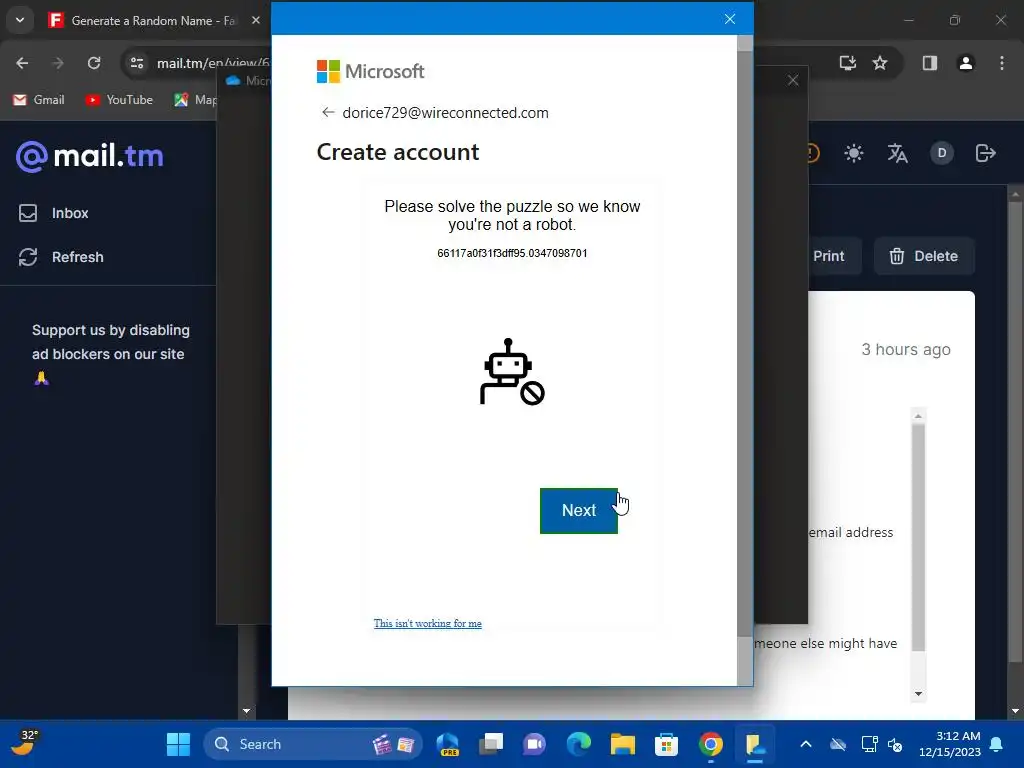Open File Explorer from taskbar
The image size is (1024, 768).
point(622,744)
